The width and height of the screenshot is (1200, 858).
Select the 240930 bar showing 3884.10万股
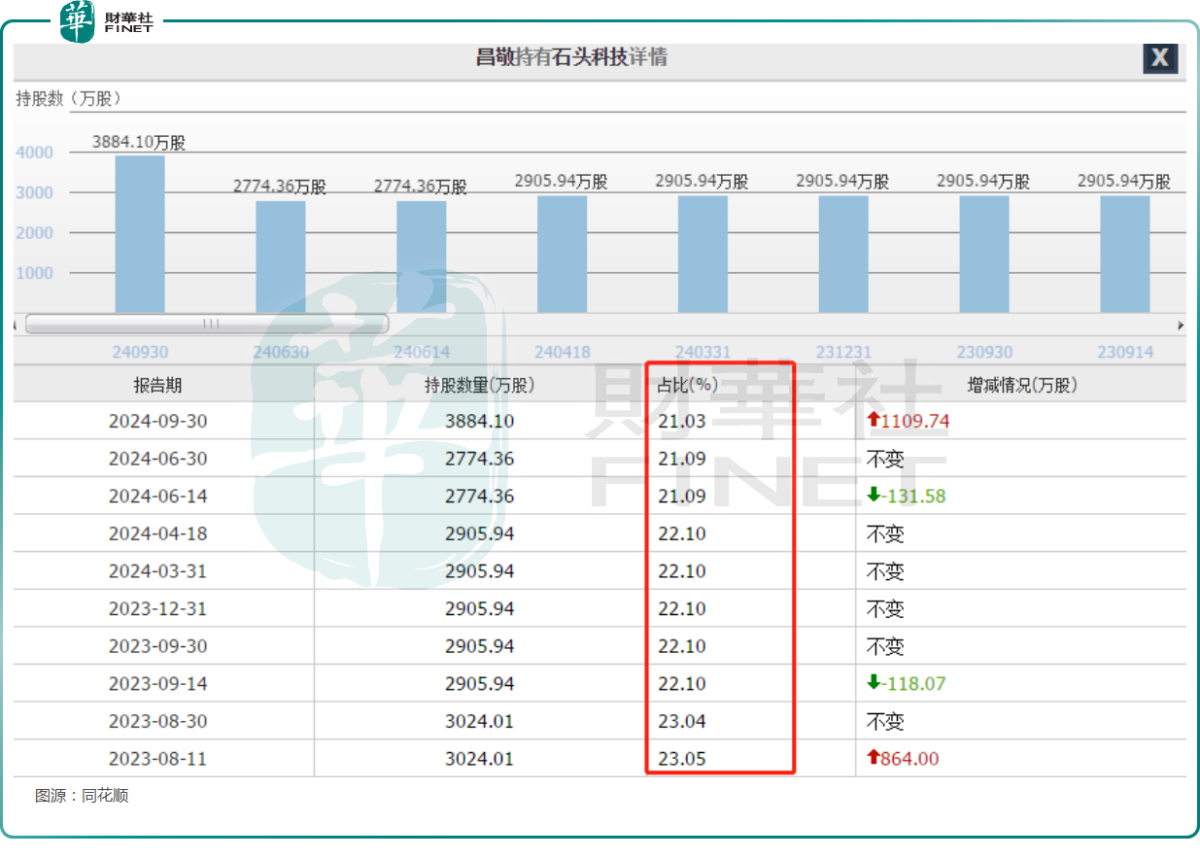140,234
